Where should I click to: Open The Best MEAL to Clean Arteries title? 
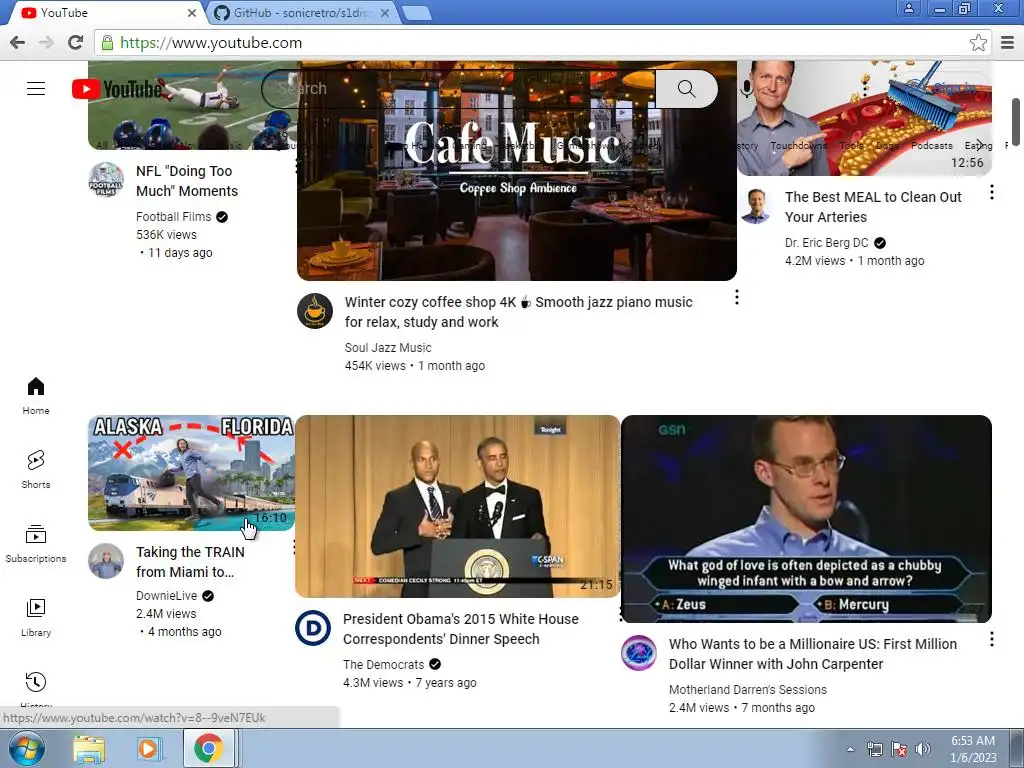coord(873,207)
